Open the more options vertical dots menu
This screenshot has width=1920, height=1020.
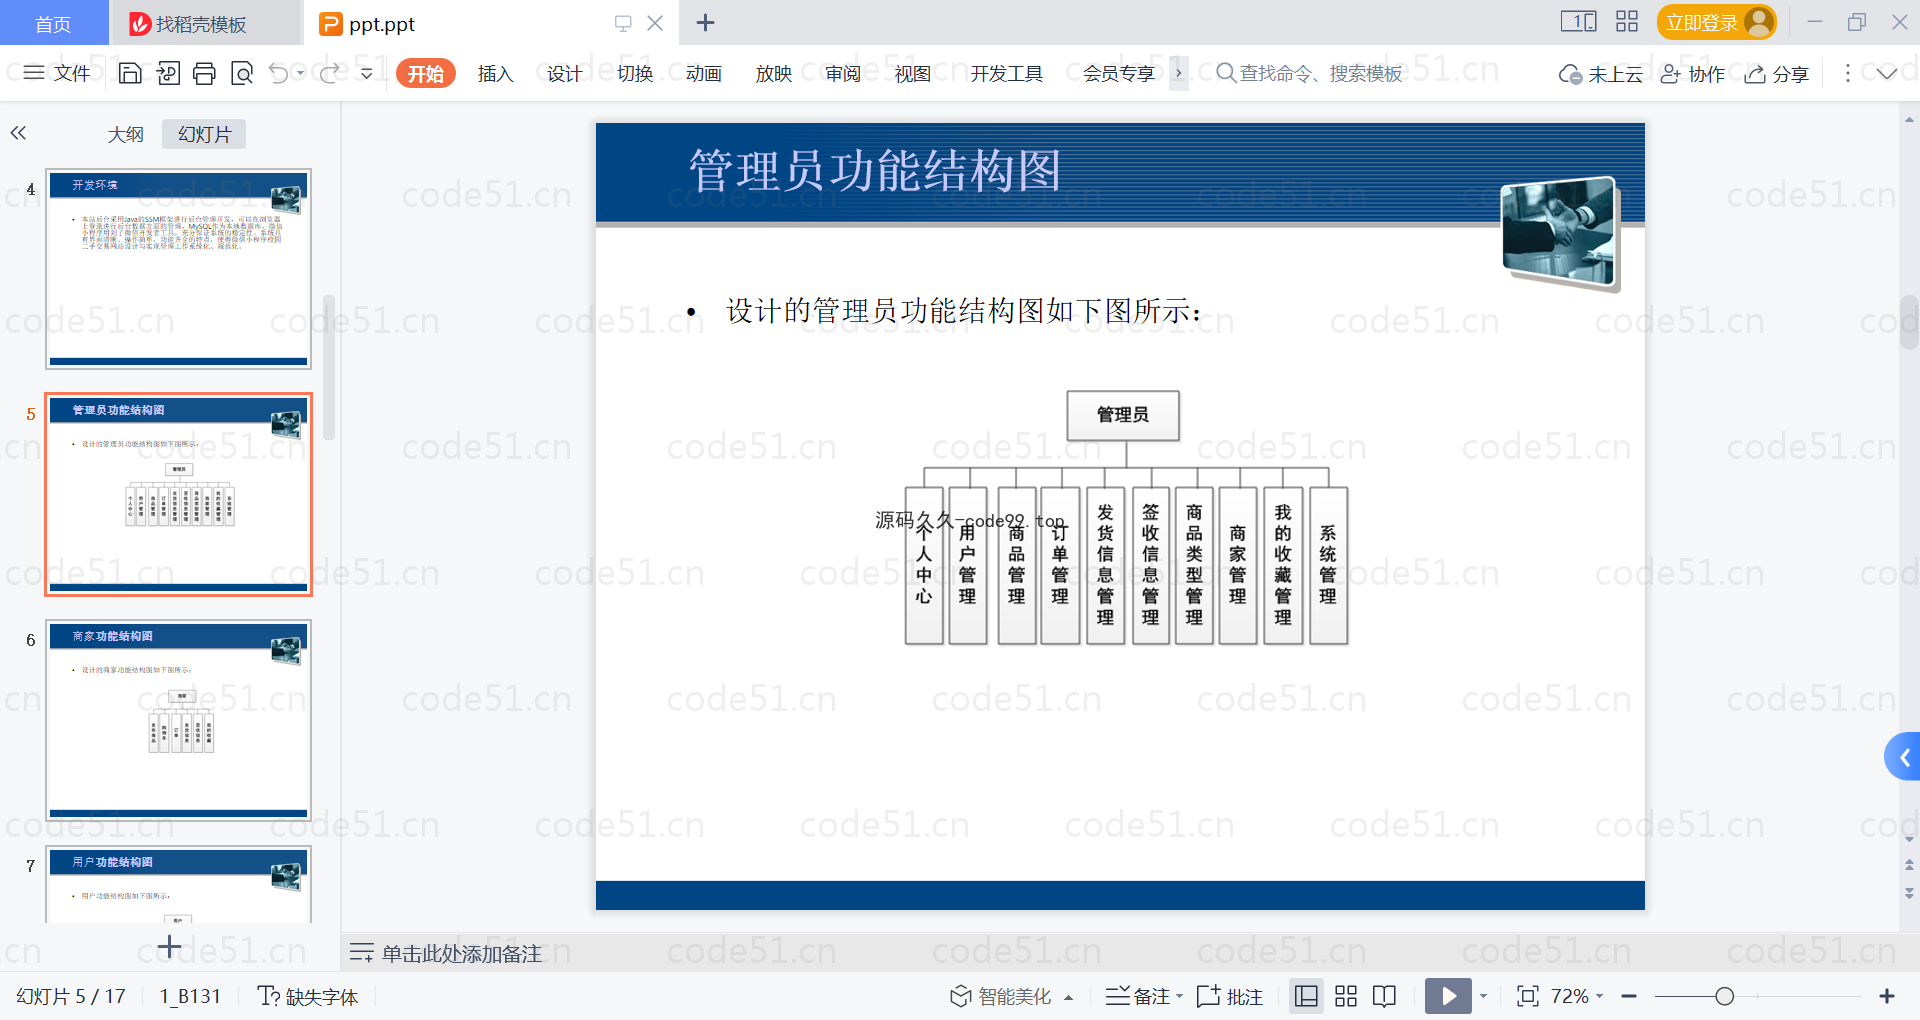[x=1847, y=73]
